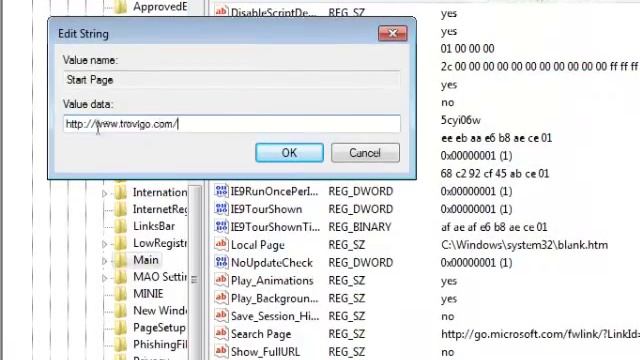
Task: Click the ee eb aa e6 b8 ae ce 01 value
Action: (x=496, y=138)
